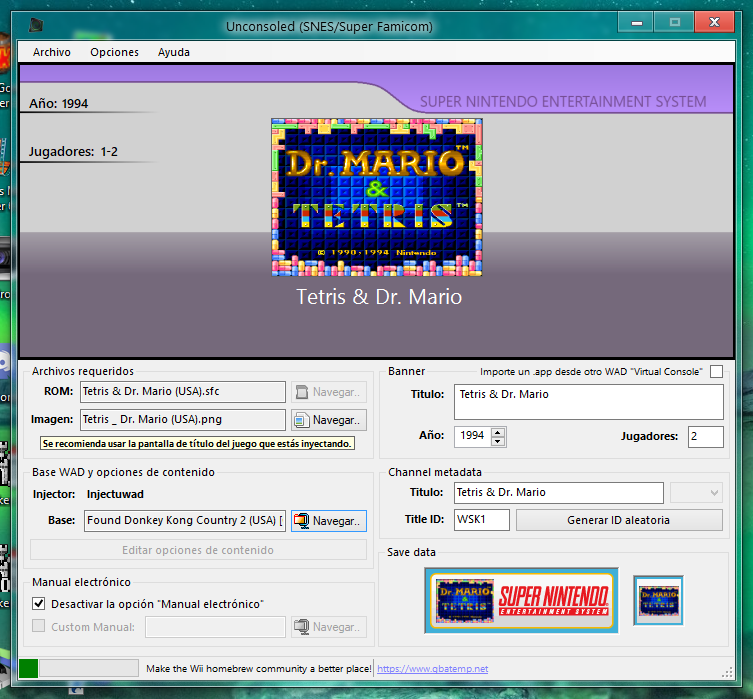Click the yellow title screen recommendation note
Image resolution: width=753 pixels, height=699 pixels.
coord(197,444)
